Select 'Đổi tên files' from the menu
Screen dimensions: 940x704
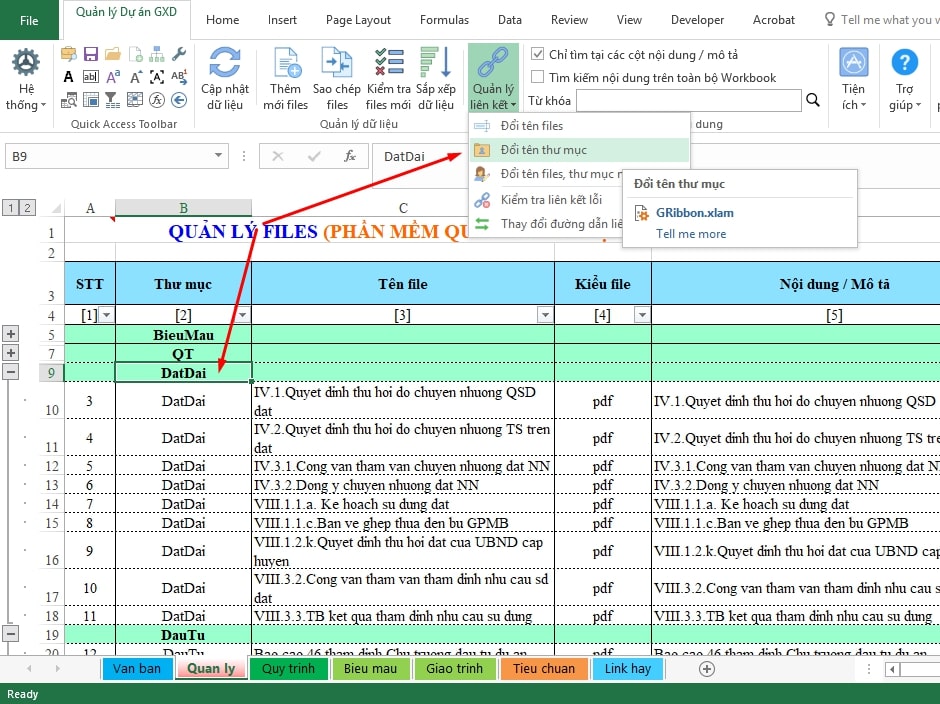531,126
